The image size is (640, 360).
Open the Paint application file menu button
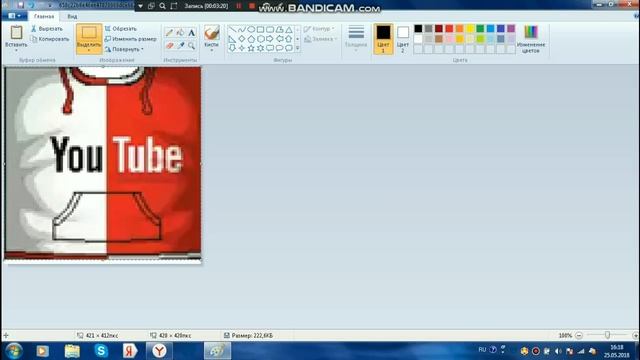[15, 16]
